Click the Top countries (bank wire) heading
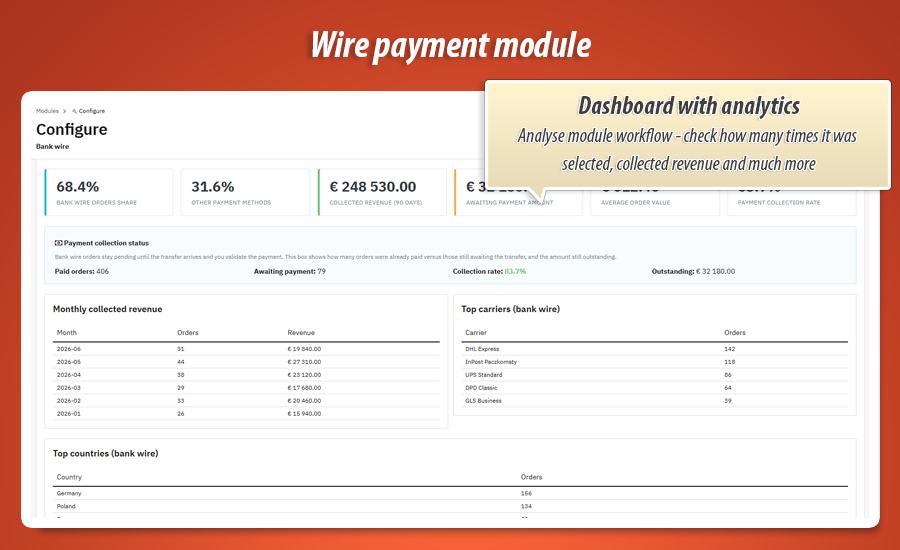The image size is (900, 550). point(106,454)
